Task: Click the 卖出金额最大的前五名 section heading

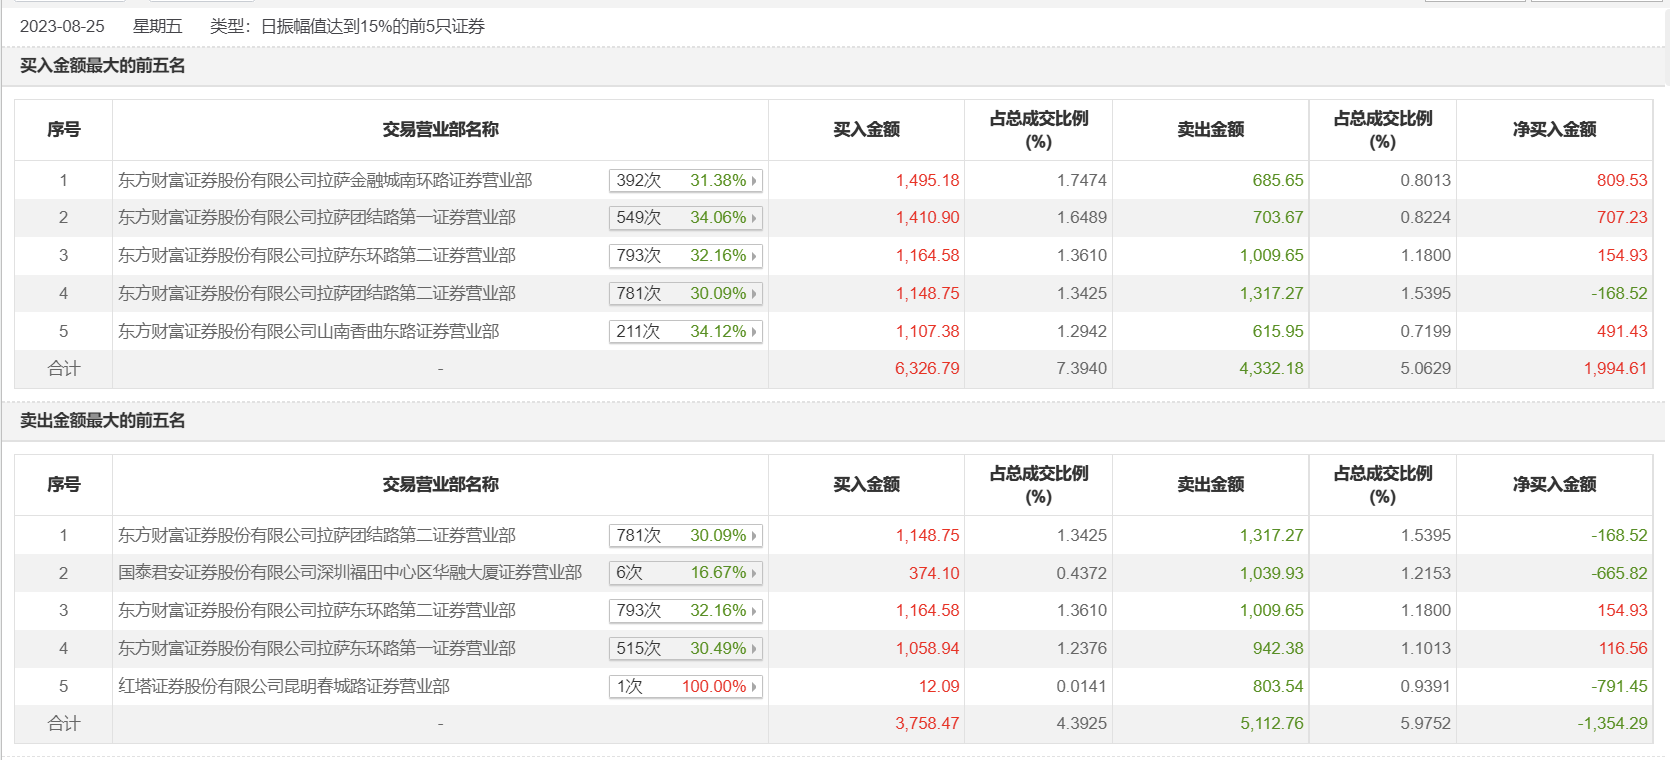Action: 103,421
